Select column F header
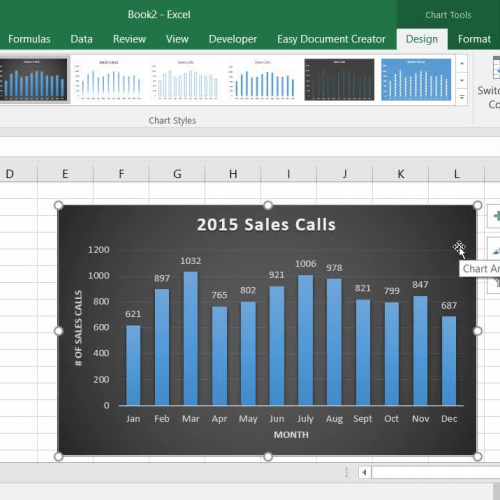The height and width of the screenshot is (500, 500). coord(121,174)
